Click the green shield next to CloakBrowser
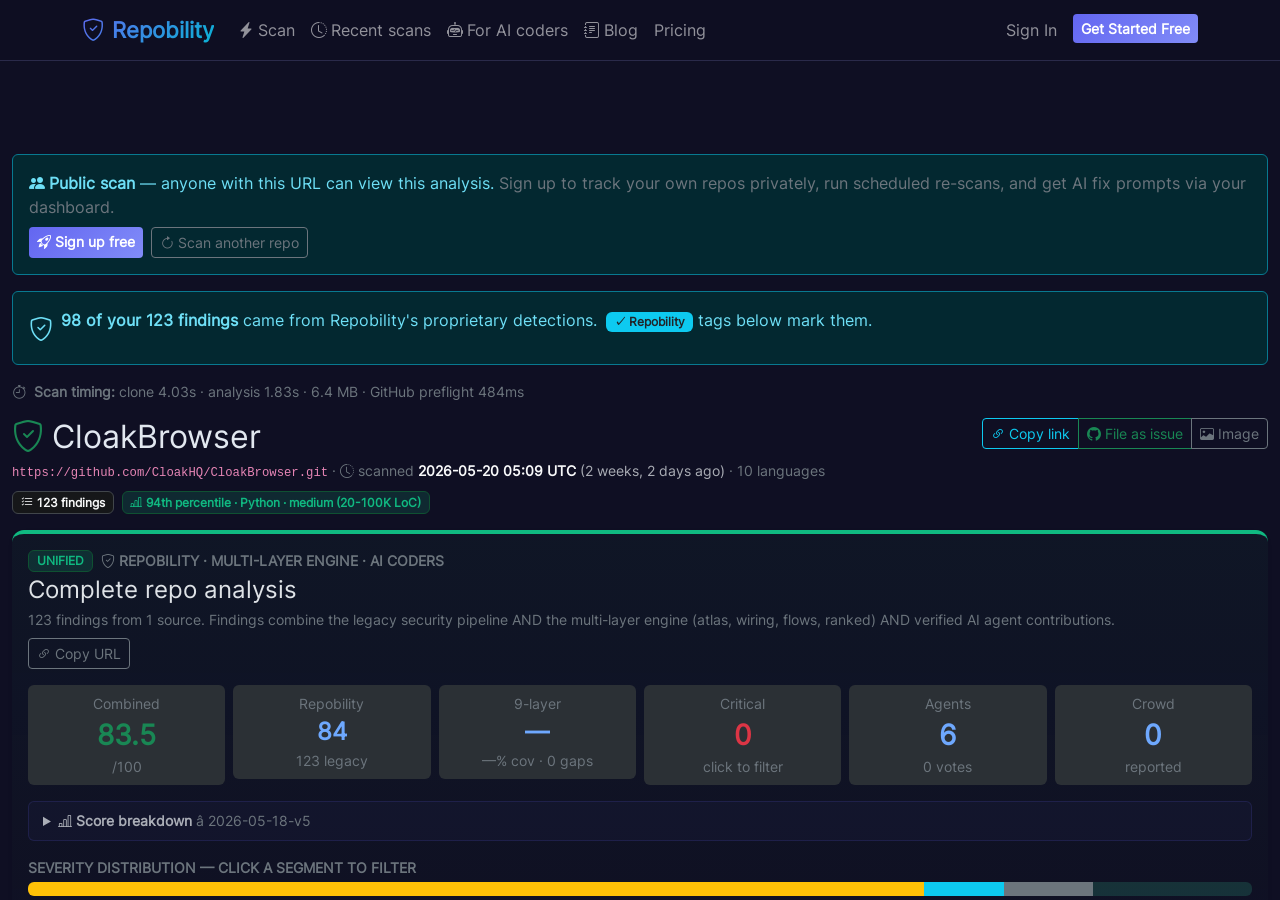1280x900 pixels. [28, 436]
